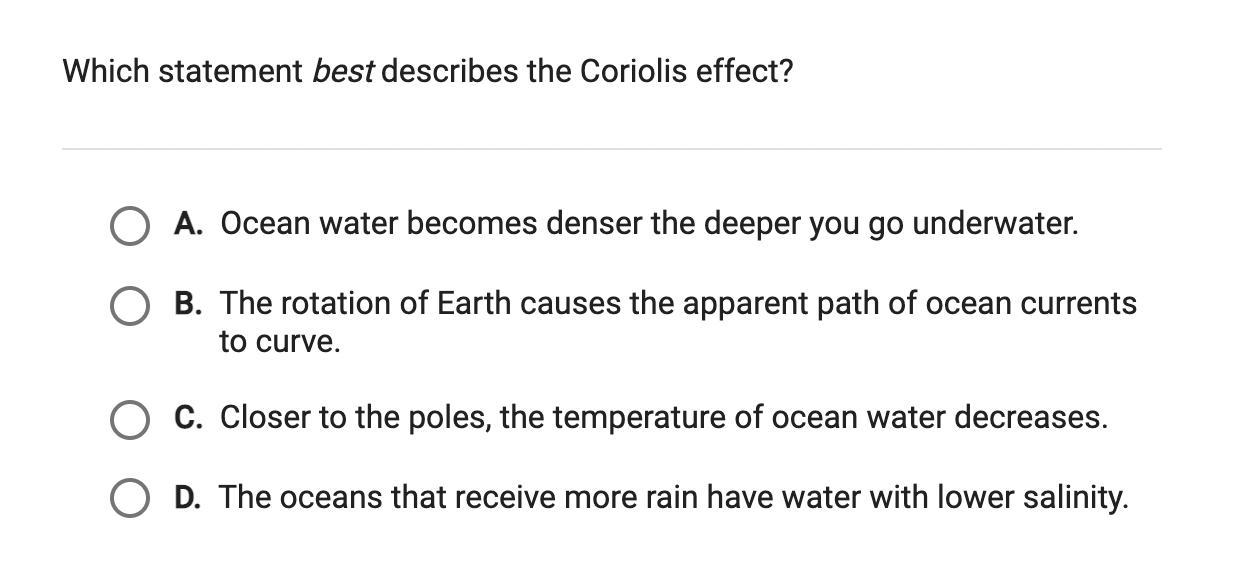
Task: Click the 'rotation of Earth causes' answer text
Action: tap(430, 304)
